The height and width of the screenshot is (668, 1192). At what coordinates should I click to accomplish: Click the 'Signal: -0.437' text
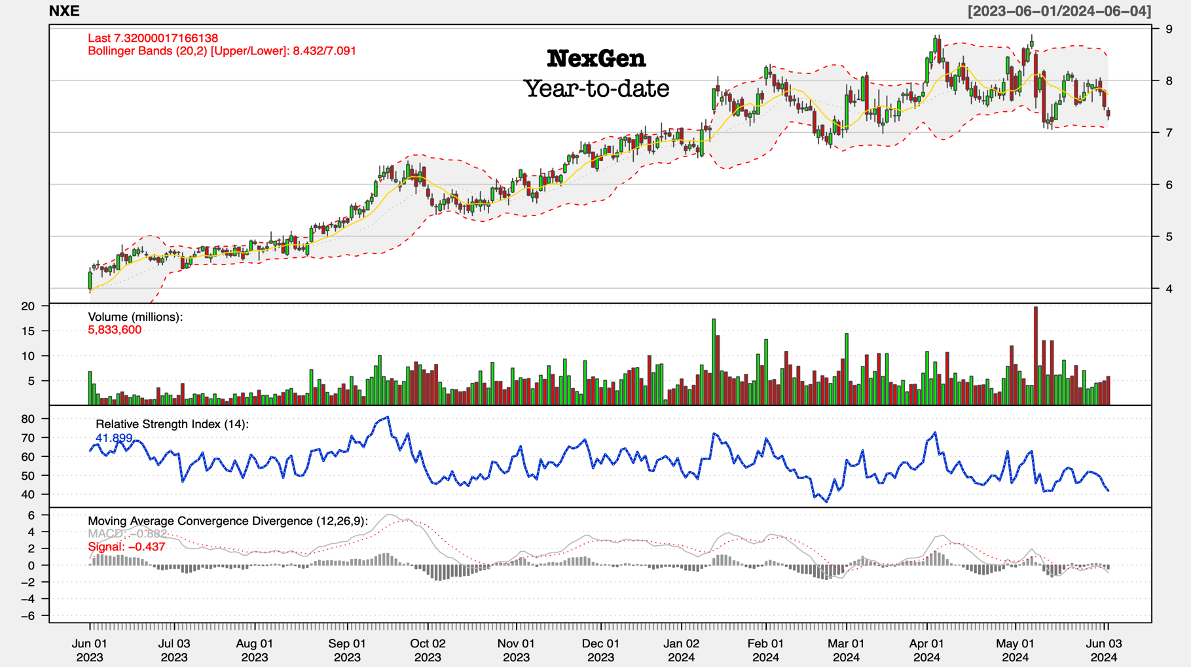point(126,547)
